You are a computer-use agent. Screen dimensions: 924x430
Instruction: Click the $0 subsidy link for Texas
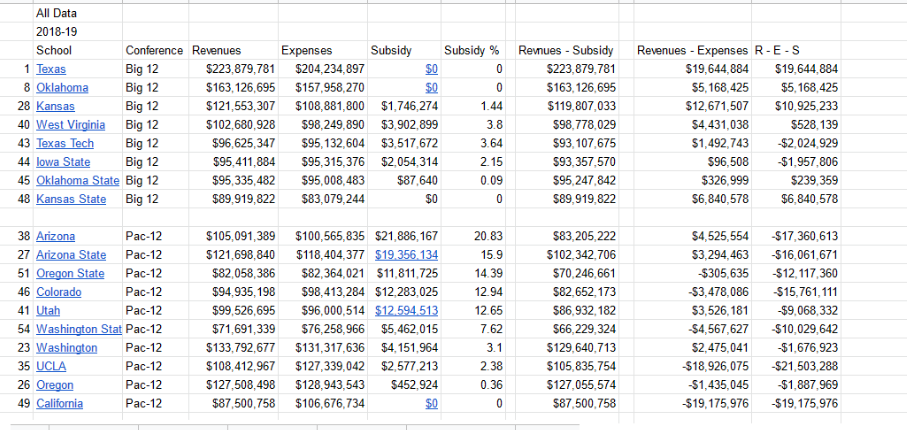coord(431,69)
